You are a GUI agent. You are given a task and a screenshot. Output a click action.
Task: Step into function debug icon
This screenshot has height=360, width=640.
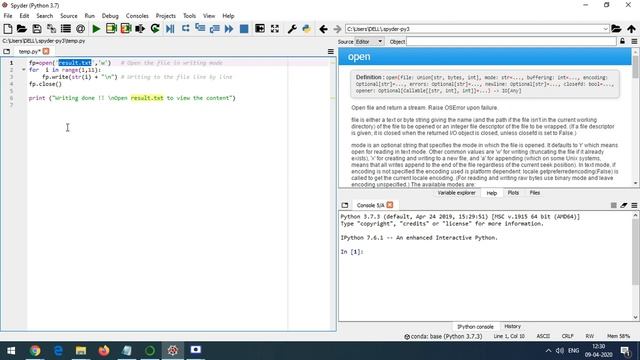click(x=200, y=29)
